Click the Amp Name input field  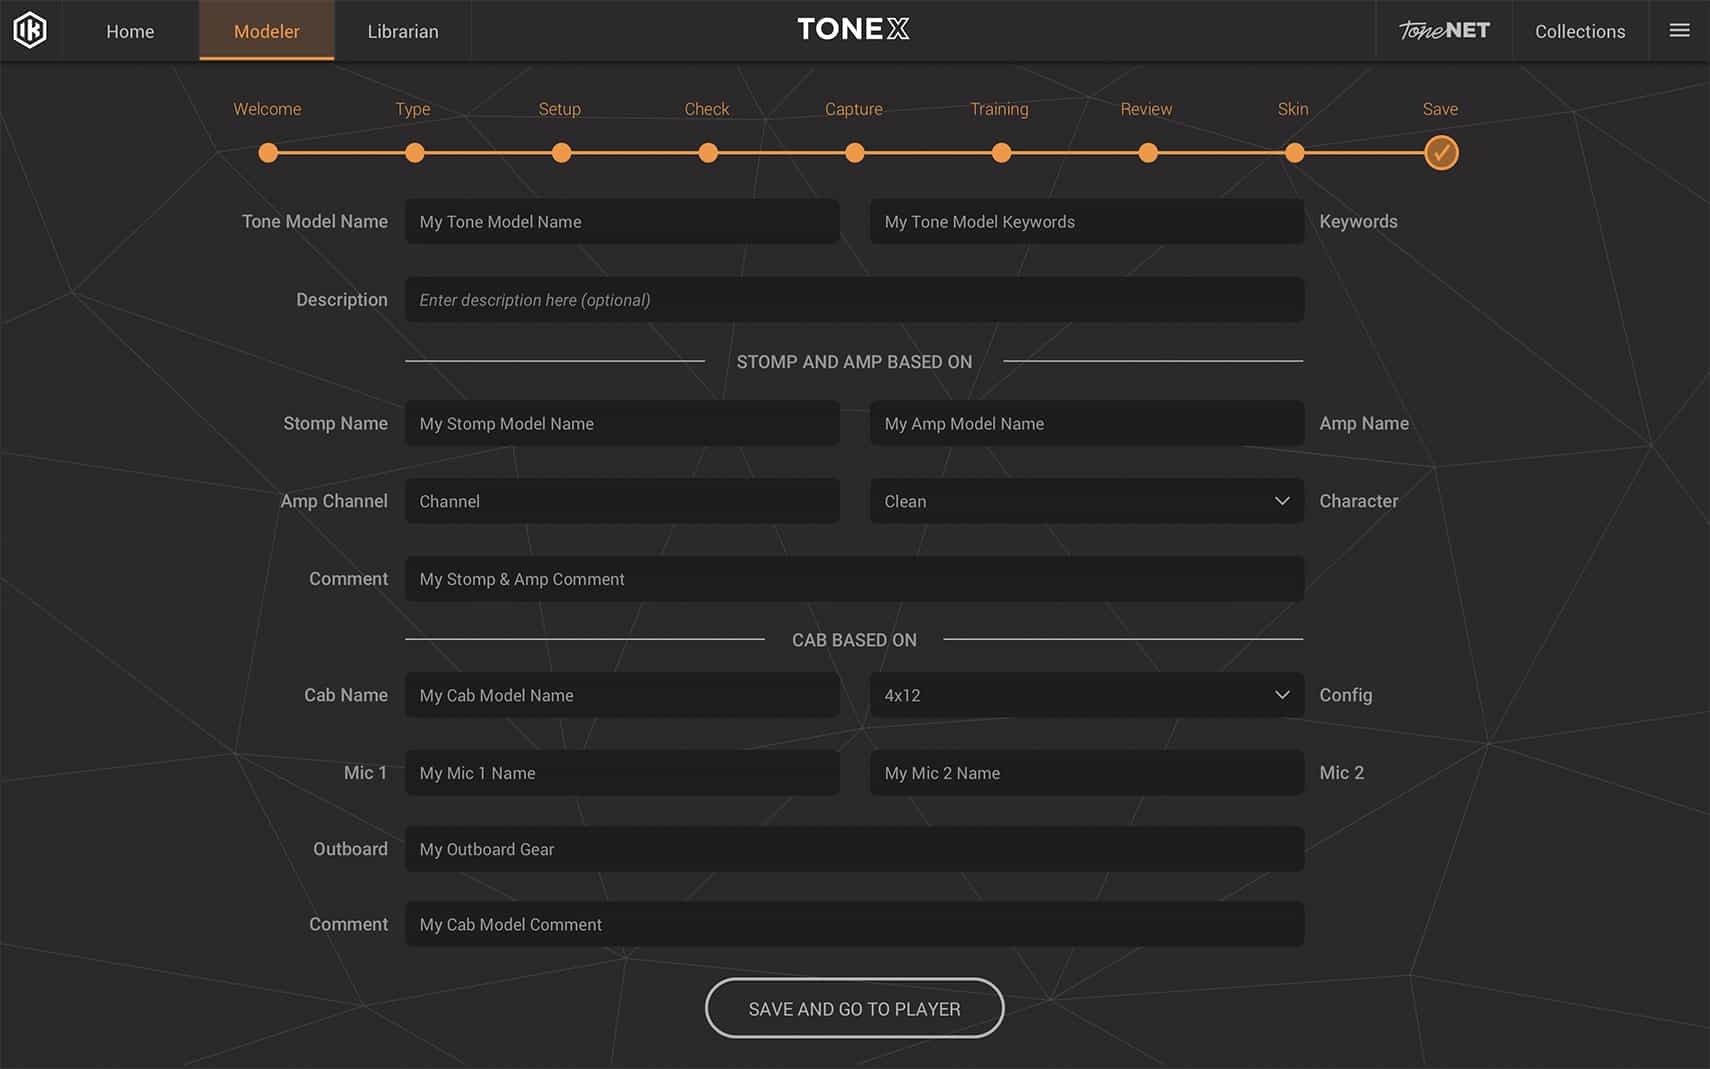pos(1086,424)
